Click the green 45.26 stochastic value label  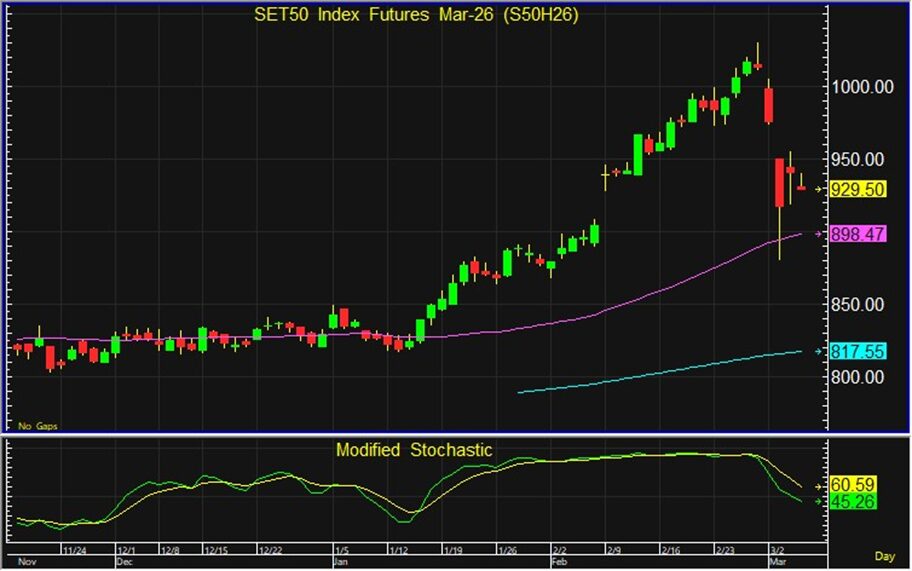[856, 501]
